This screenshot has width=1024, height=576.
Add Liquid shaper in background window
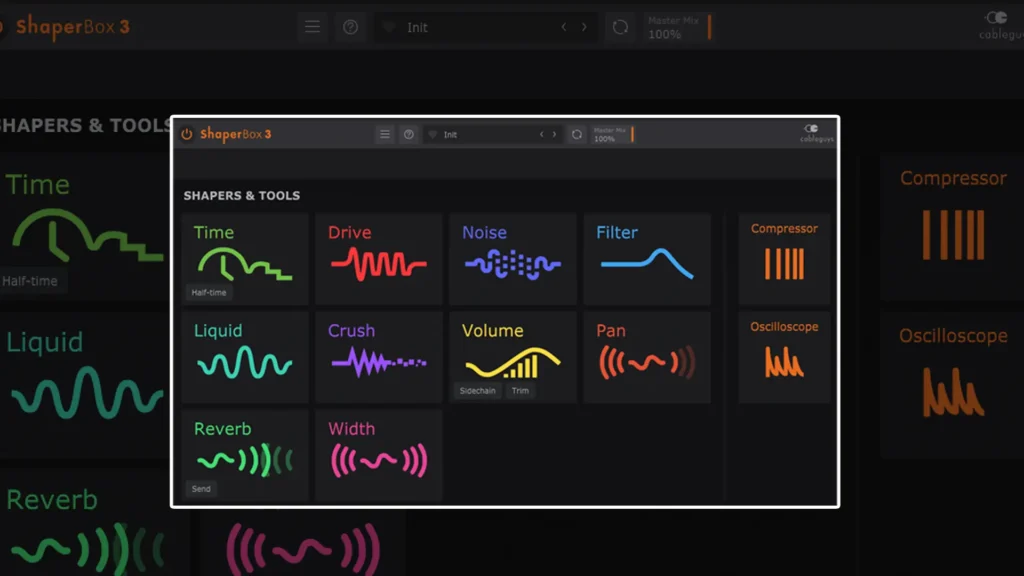pyautogui.click(x=85, y=384)
